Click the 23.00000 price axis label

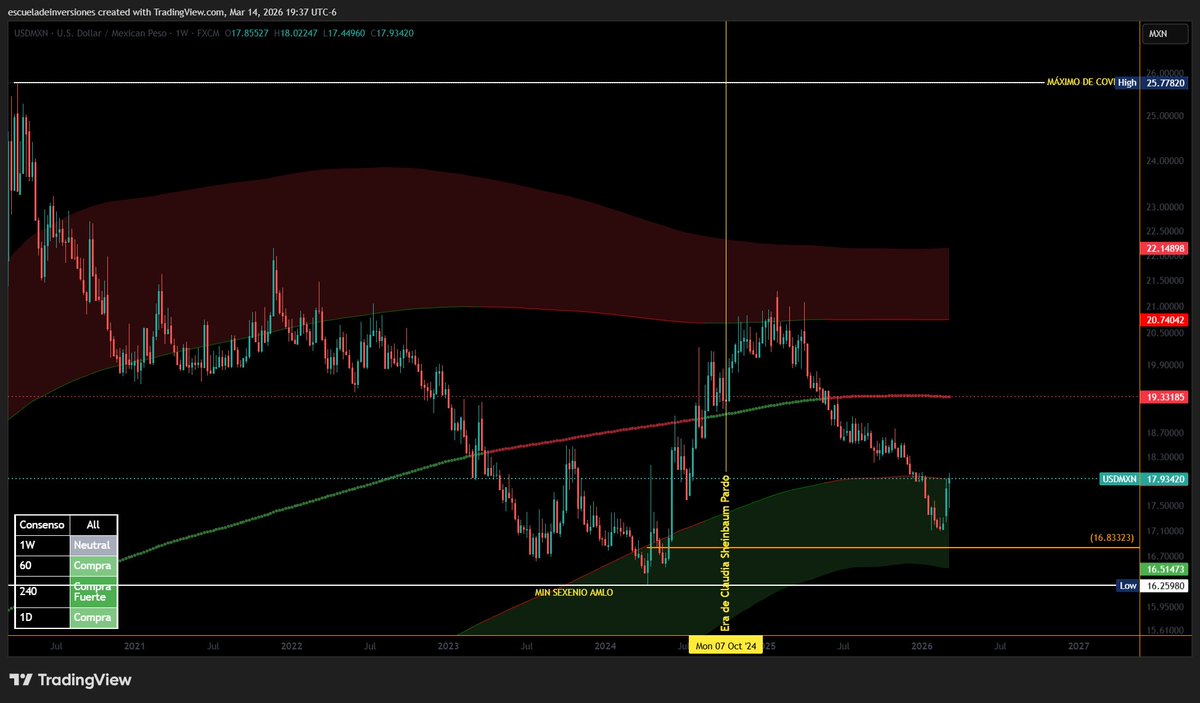click(1166, 207)
